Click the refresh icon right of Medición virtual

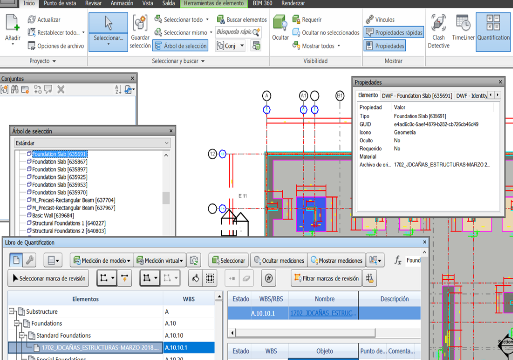[194, 260]
